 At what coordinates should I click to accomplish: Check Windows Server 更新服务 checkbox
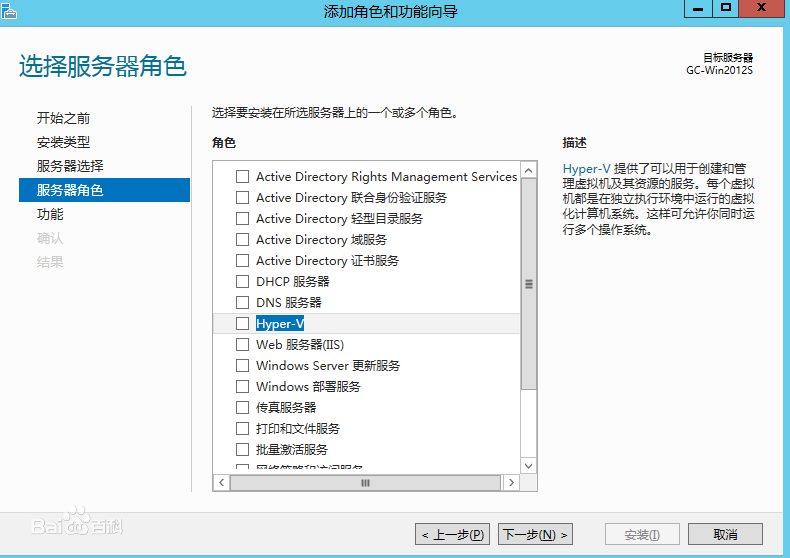click(x=242, y=366)
